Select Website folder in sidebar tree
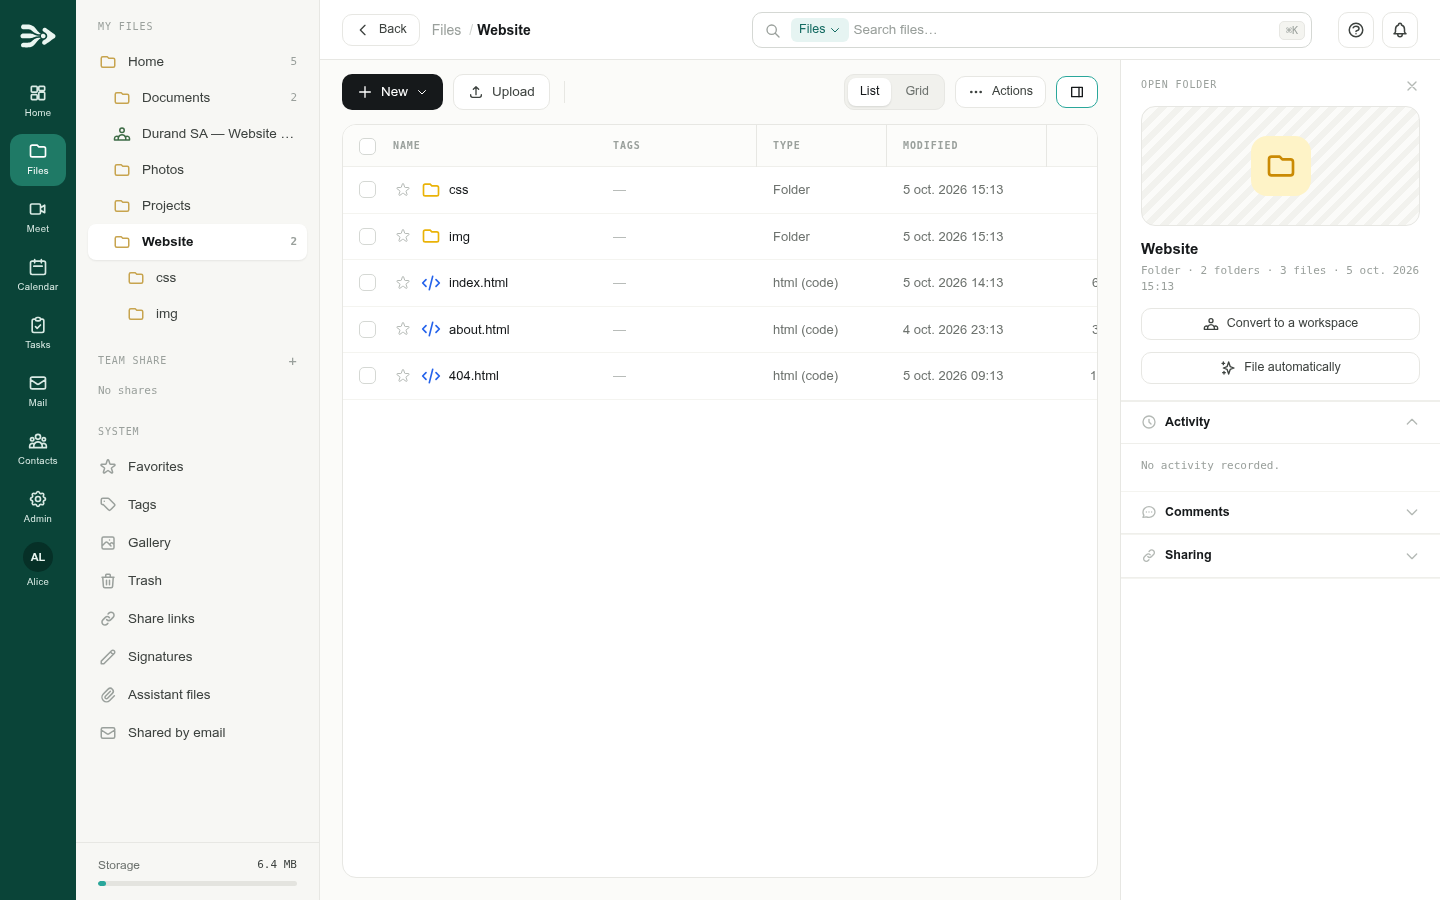Screen dimensions: 1440x900 [x=198, y=242]
